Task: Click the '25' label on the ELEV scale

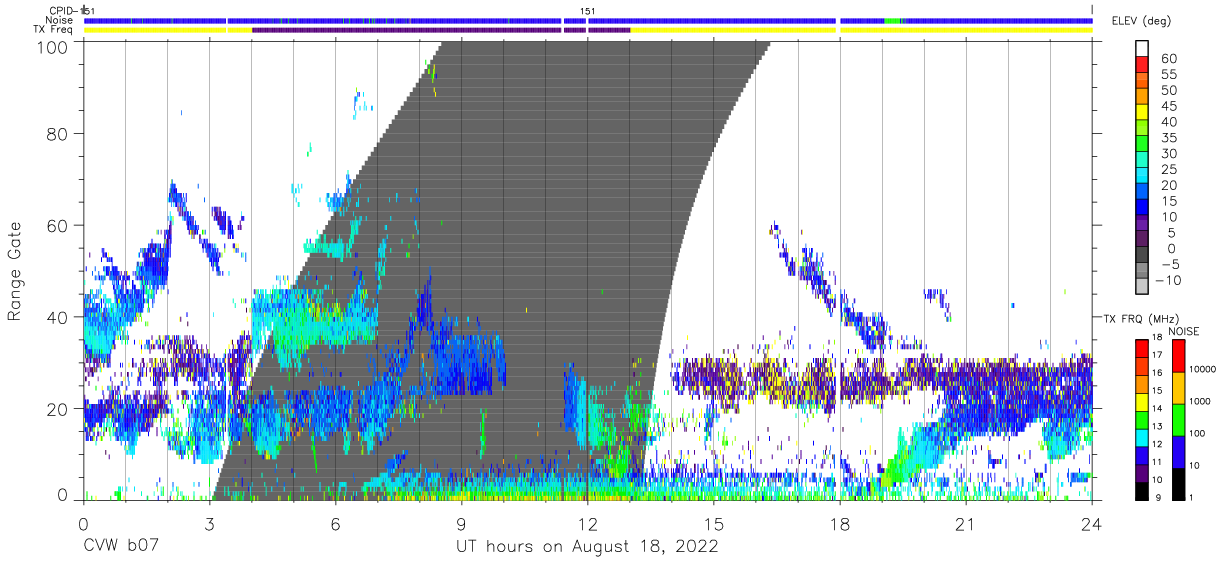Action: click(1168, 170)
